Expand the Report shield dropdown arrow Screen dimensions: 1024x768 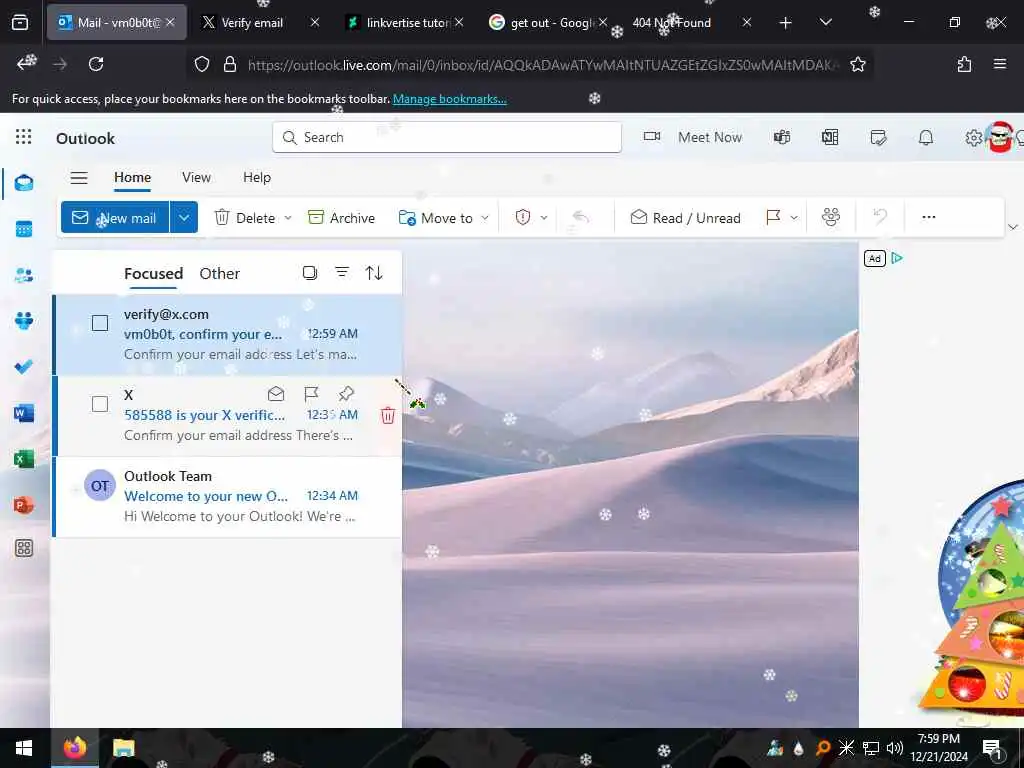click(543, 217)
